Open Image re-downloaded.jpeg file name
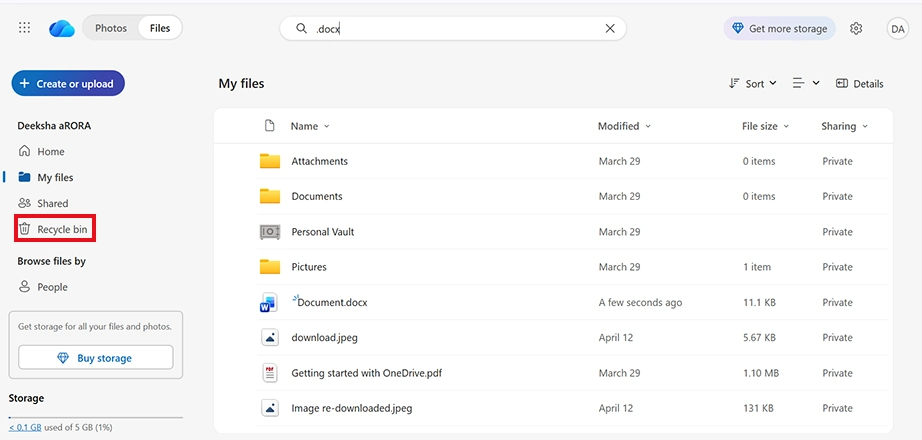Viewport: 922px width, 440px height. click(352, 408)
